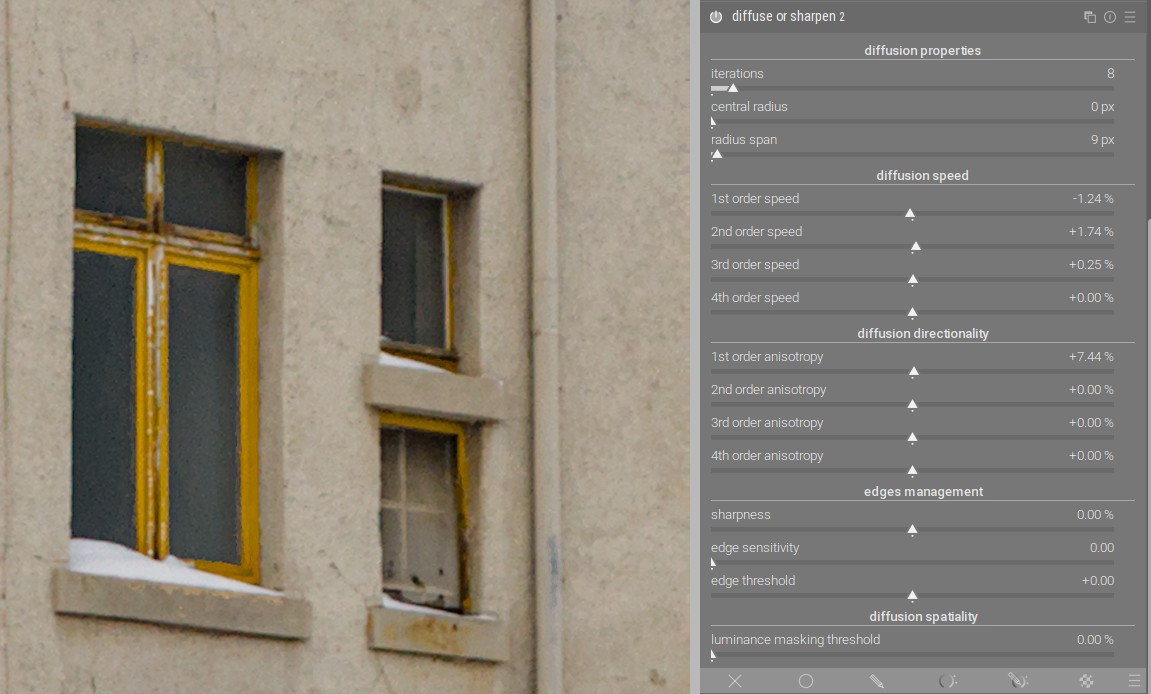Click the building photo preview

(x=345, y=347)
